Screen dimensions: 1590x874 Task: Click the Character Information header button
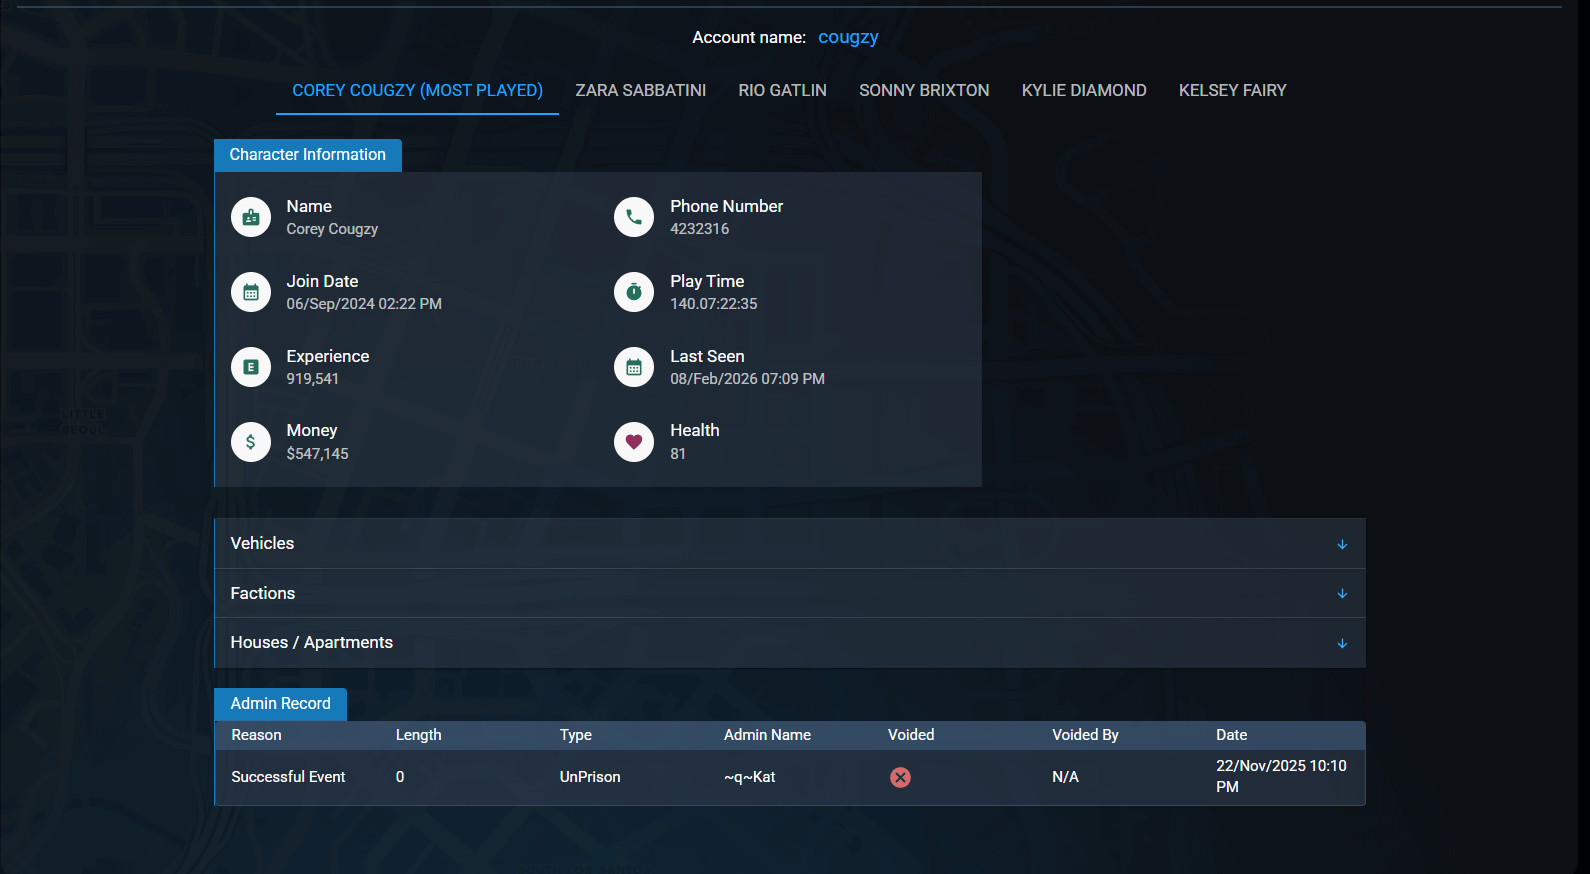[x=308, y=155]
